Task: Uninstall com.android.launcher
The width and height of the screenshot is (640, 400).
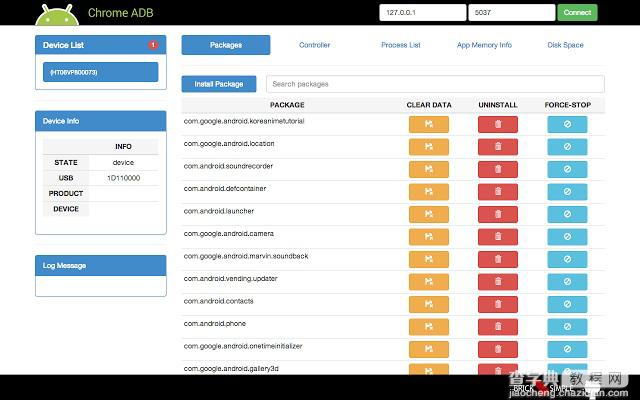Action: (498, 214)
